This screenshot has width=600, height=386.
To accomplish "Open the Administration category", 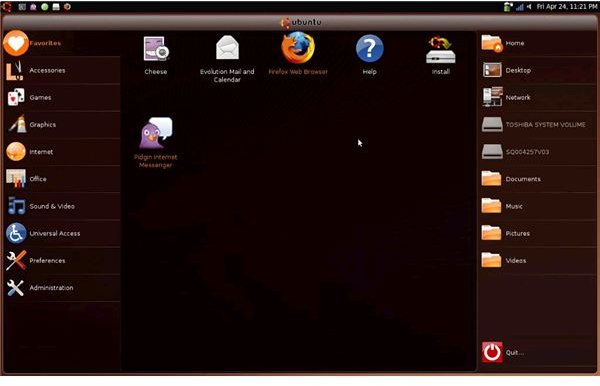I will 62,288.
